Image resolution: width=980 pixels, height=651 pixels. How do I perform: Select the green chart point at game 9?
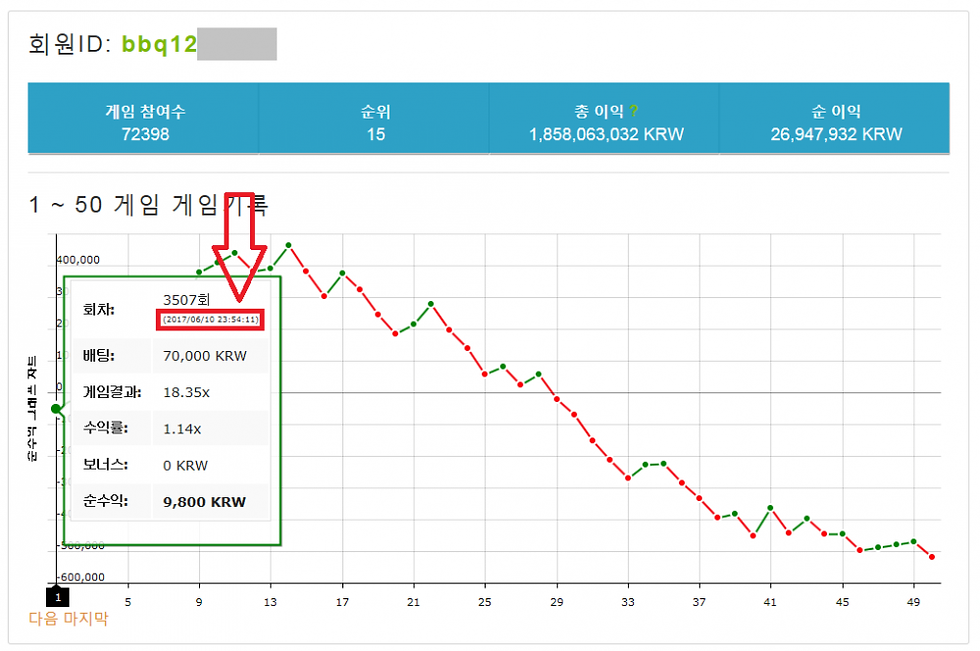(x=199, y=272)
